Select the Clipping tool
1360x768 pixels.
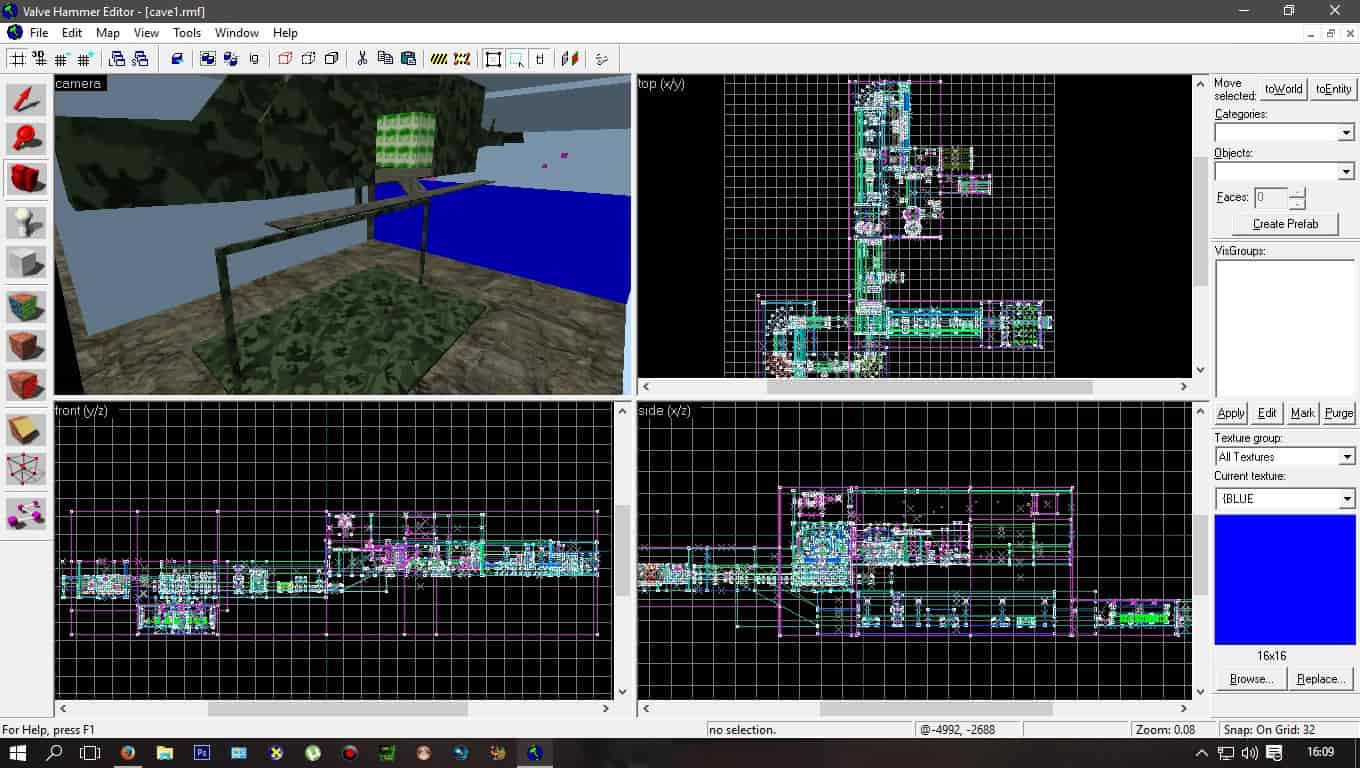[x=26, y=429]
